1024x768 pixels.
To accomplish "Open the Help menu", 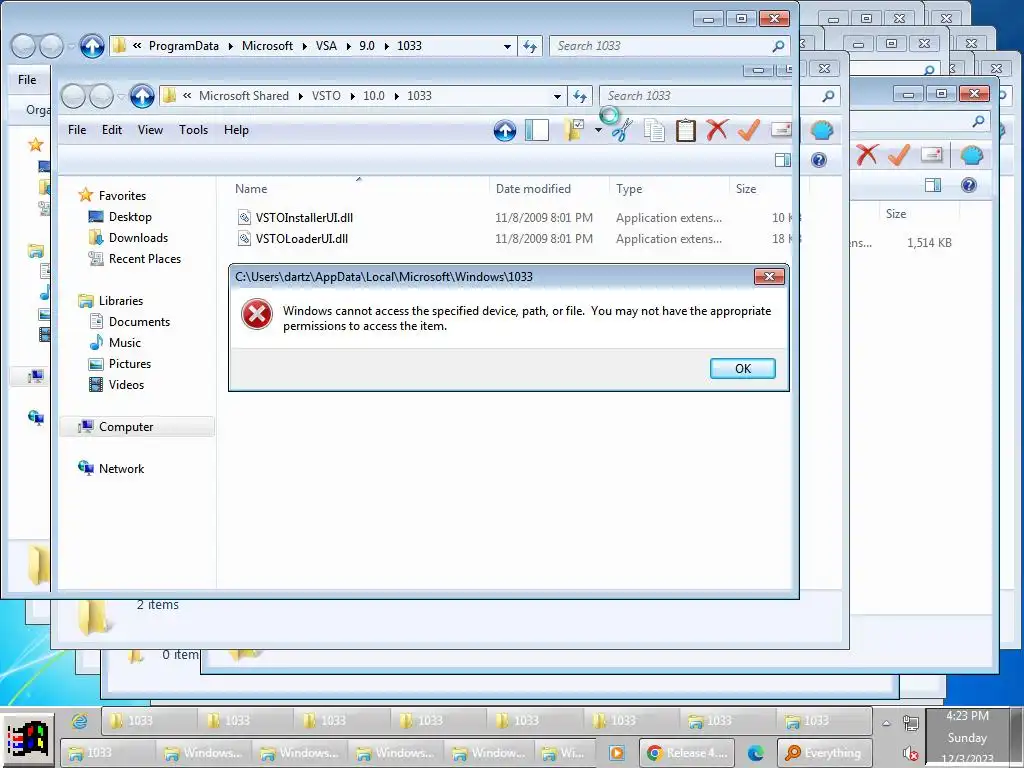I will click(236, 130).
